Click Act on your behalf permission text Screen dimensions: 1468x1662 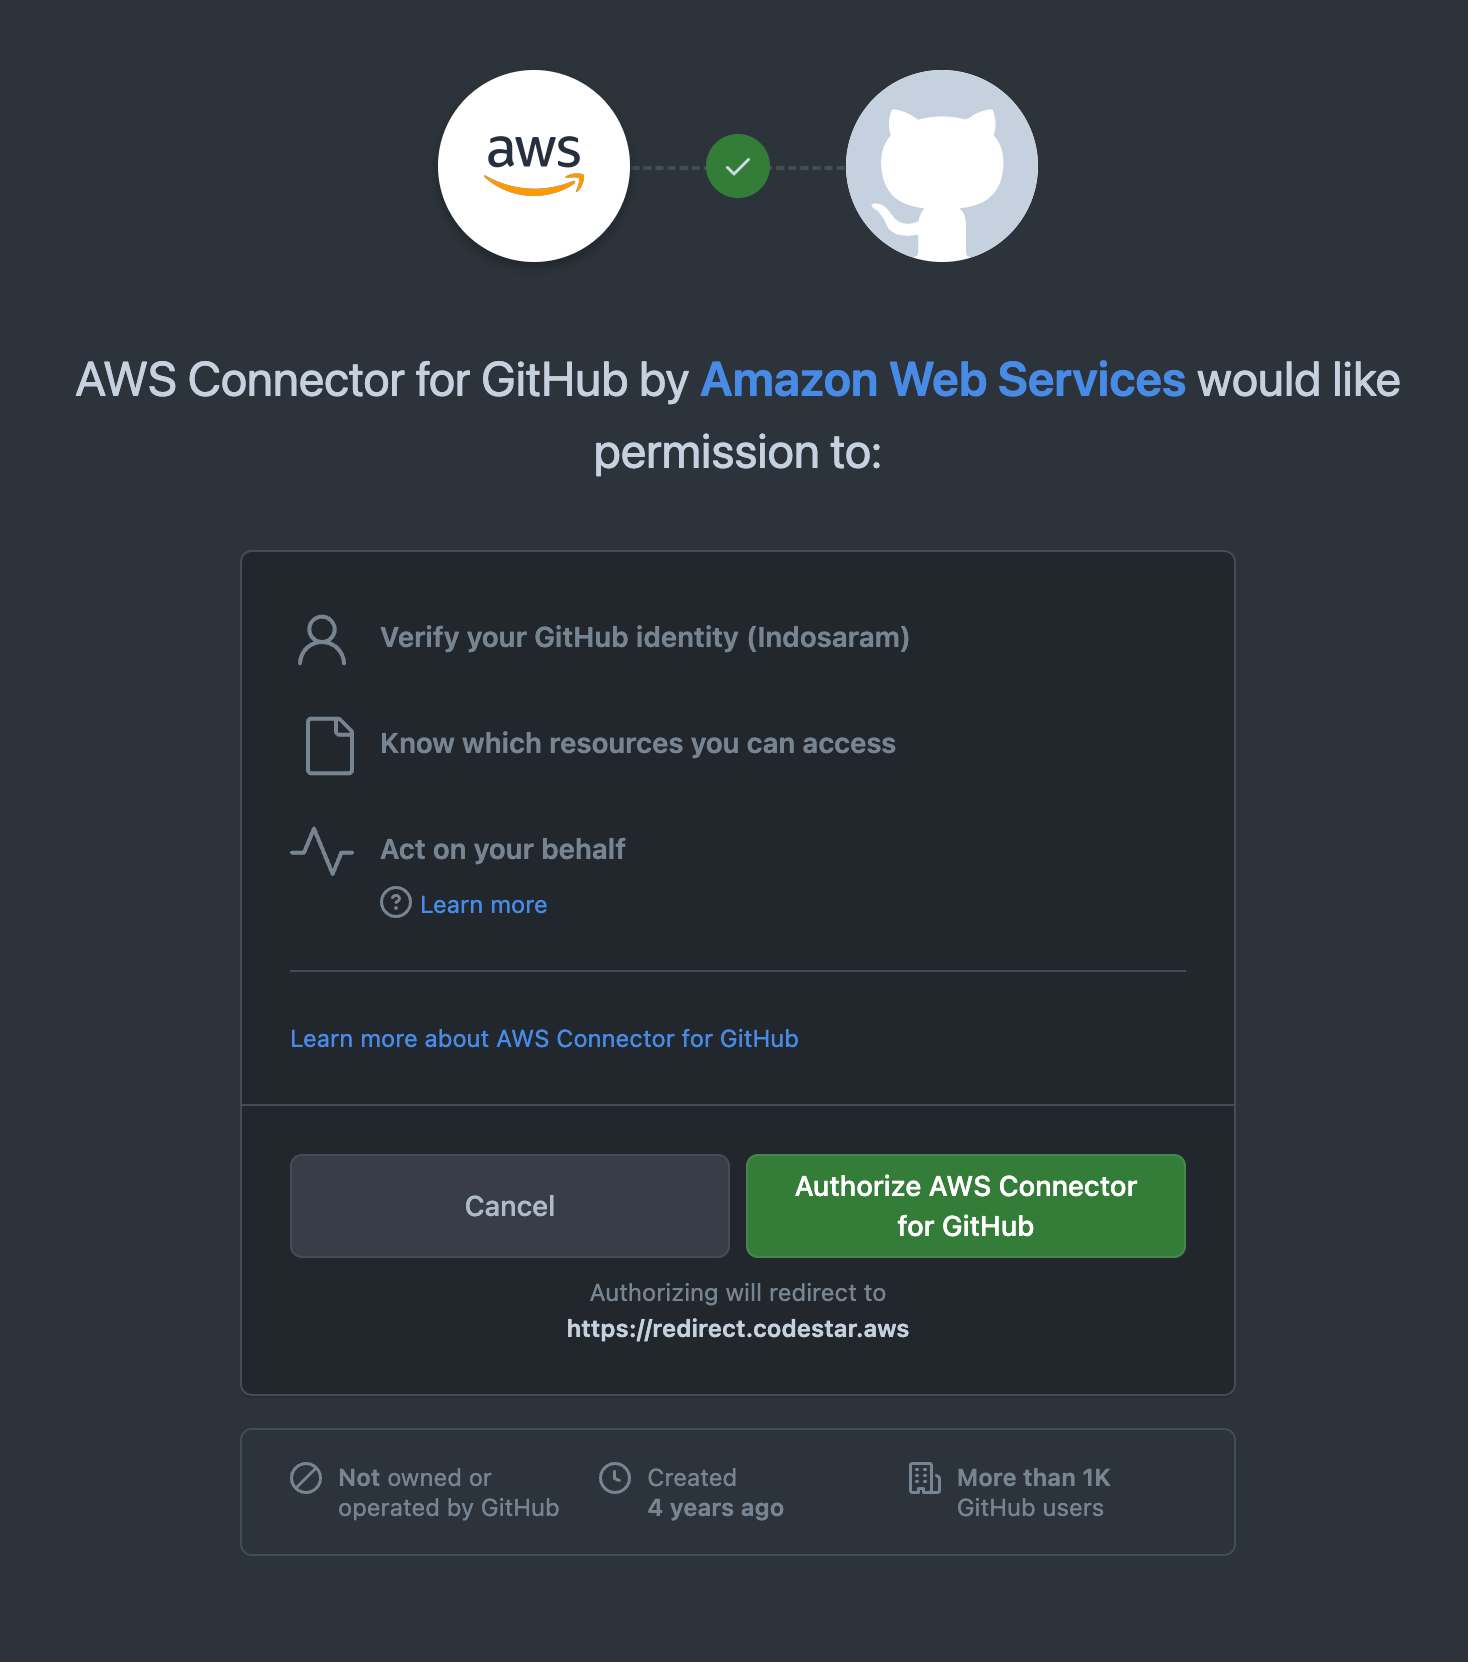pyautogui.click(x=503, y=850)
